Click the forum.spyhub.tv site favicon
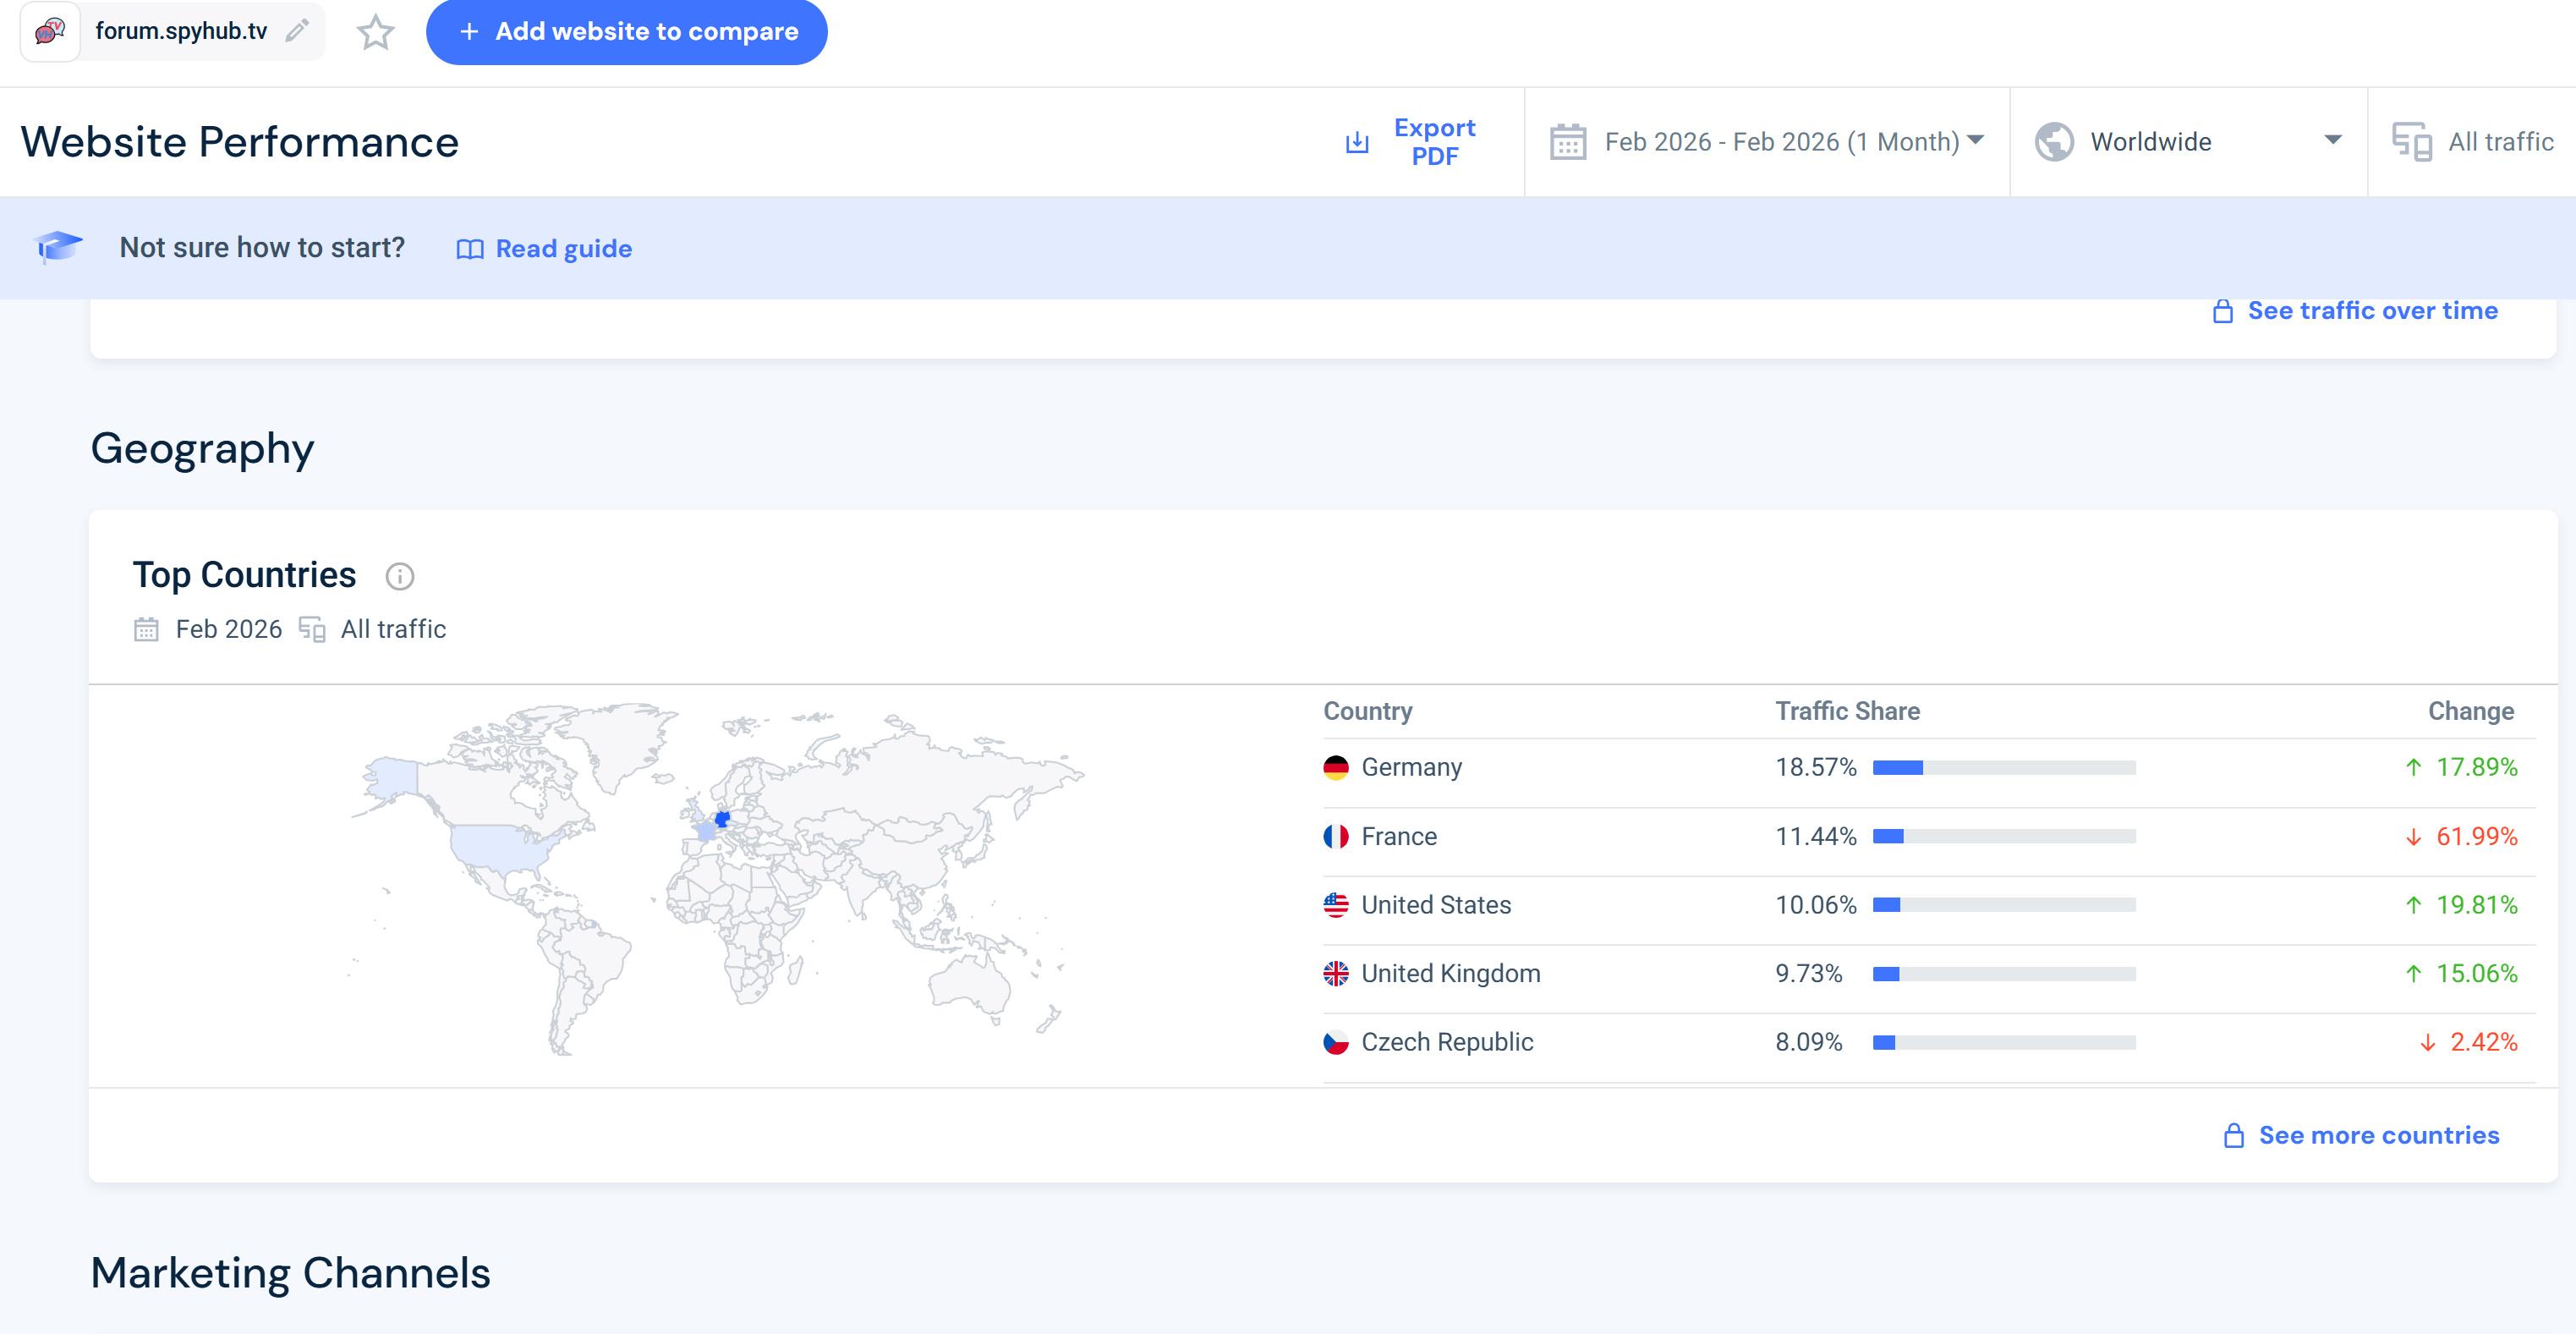This screenshot has height=1334, width=2576. coord(50,31)
